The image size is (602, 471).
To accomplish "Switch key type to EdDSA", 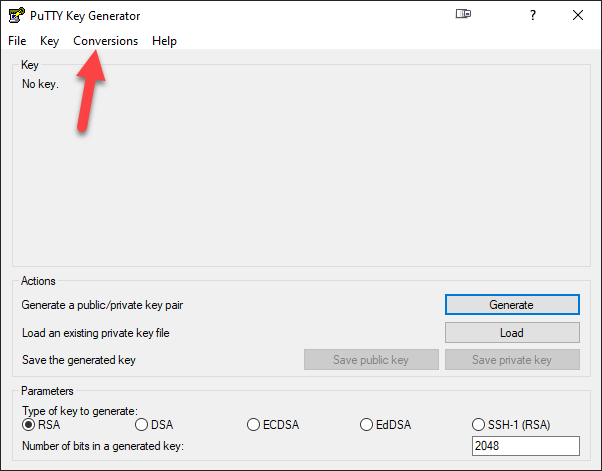I will 367,425.
